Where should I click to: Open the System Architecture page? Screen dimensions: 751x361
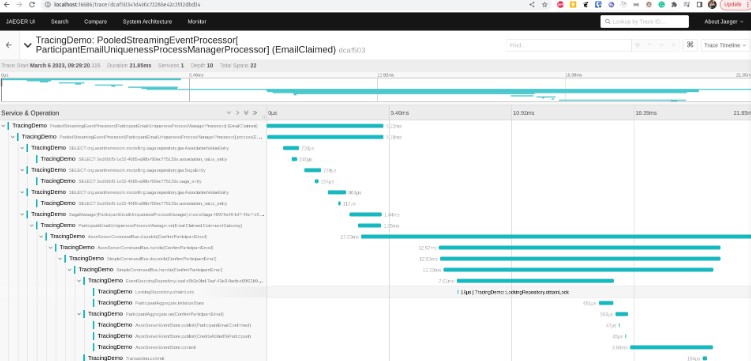tap(147, 22)
